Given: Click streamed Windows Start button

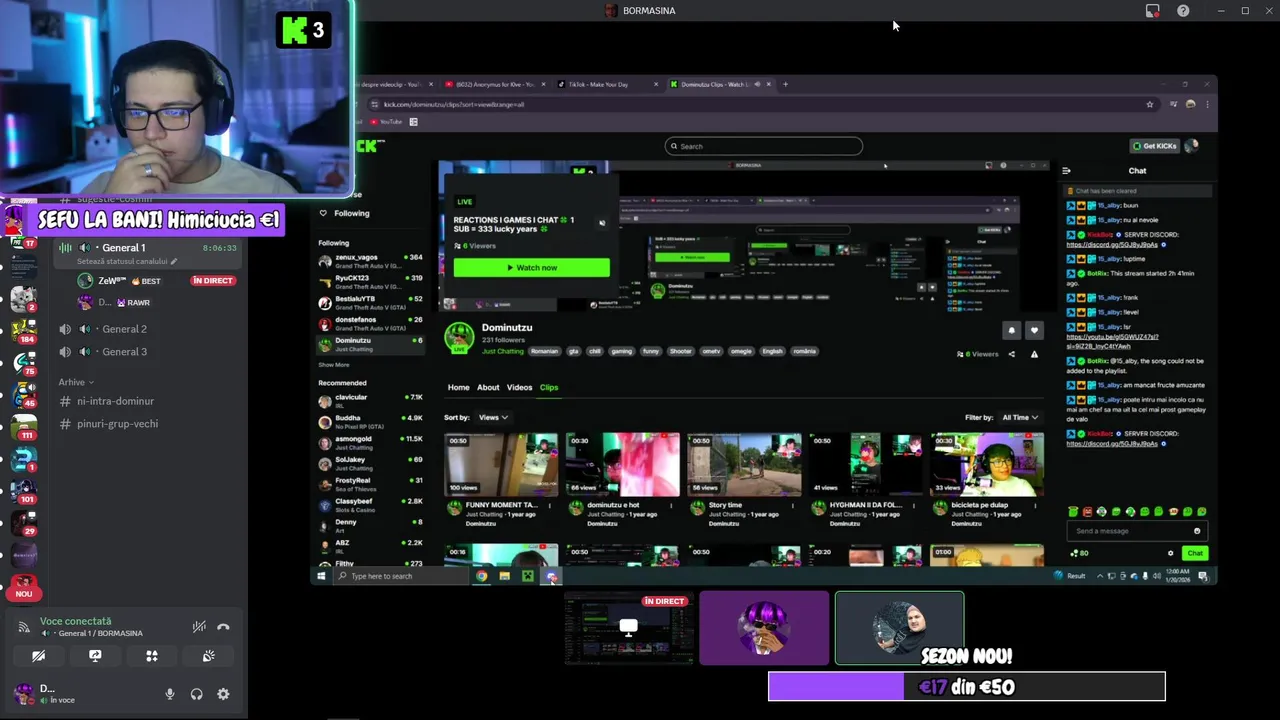Looking at the screenshot, I should tap(322, 576).
